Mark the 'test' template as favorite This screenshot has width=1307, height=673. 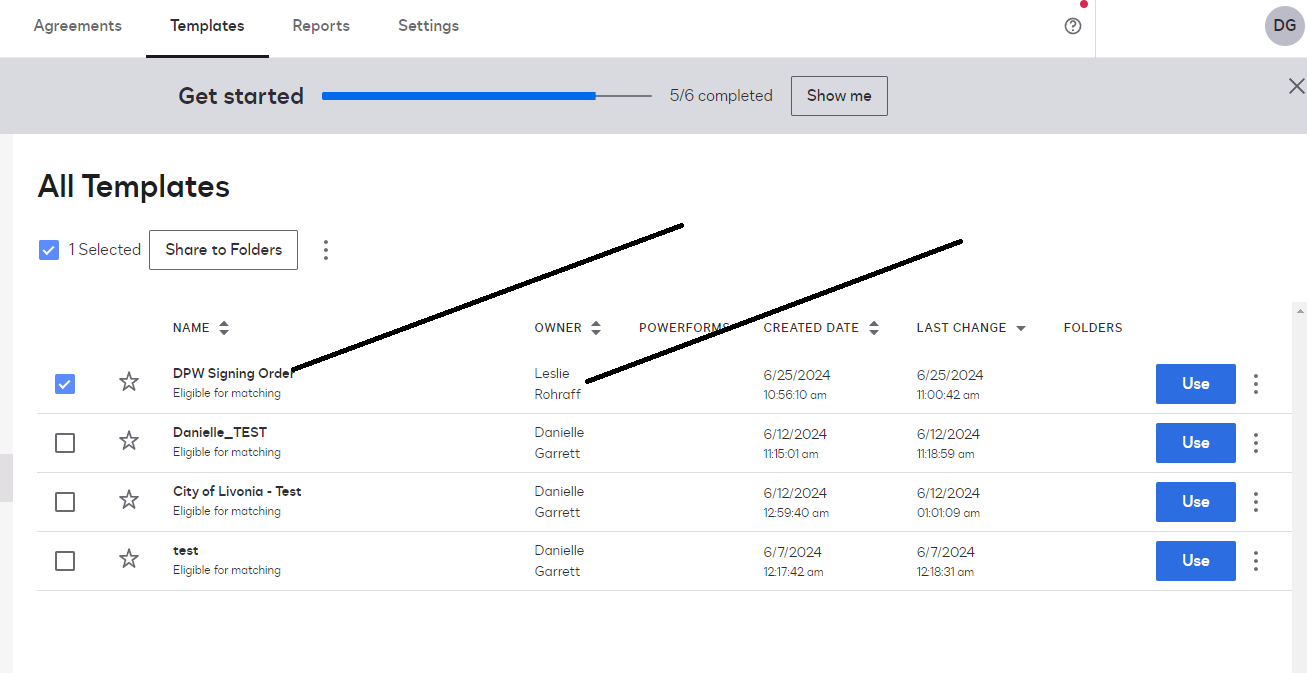[129, 559]
